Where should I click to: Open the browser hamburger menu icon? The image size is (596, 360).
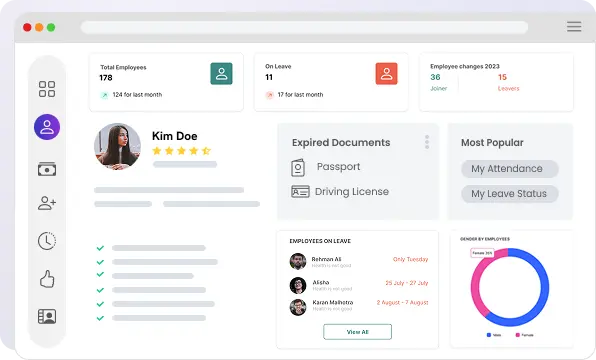(574, 27)
